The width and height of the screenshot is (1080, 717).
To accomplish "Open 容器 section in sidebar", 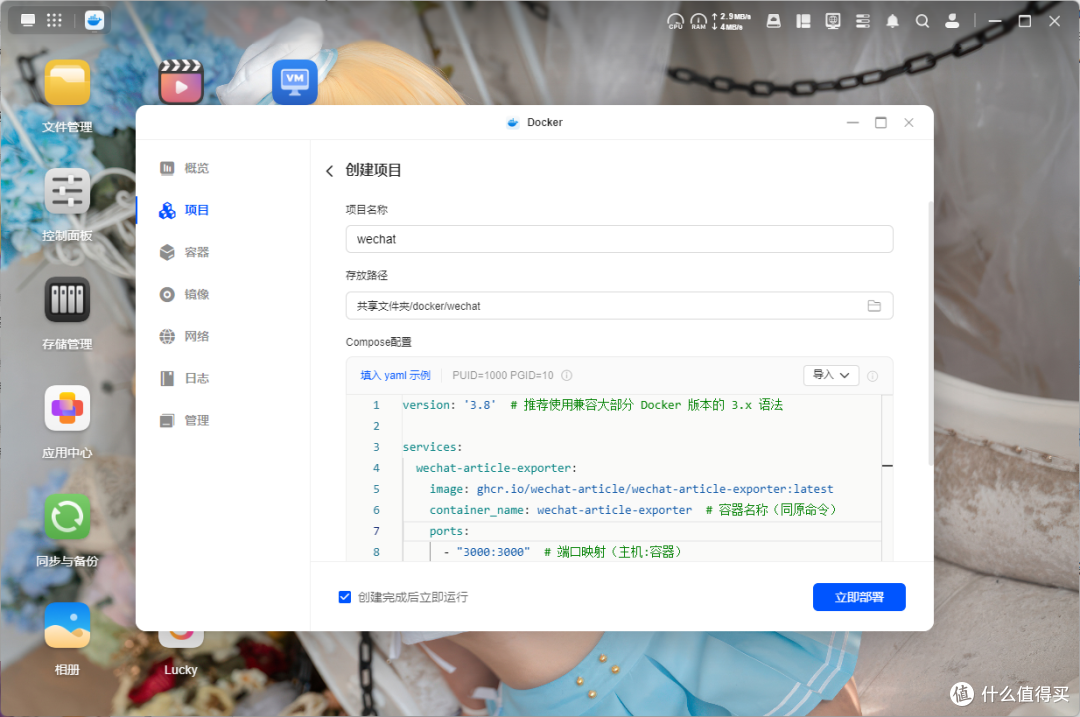I will pyautogui.click(x=185, y=252).
